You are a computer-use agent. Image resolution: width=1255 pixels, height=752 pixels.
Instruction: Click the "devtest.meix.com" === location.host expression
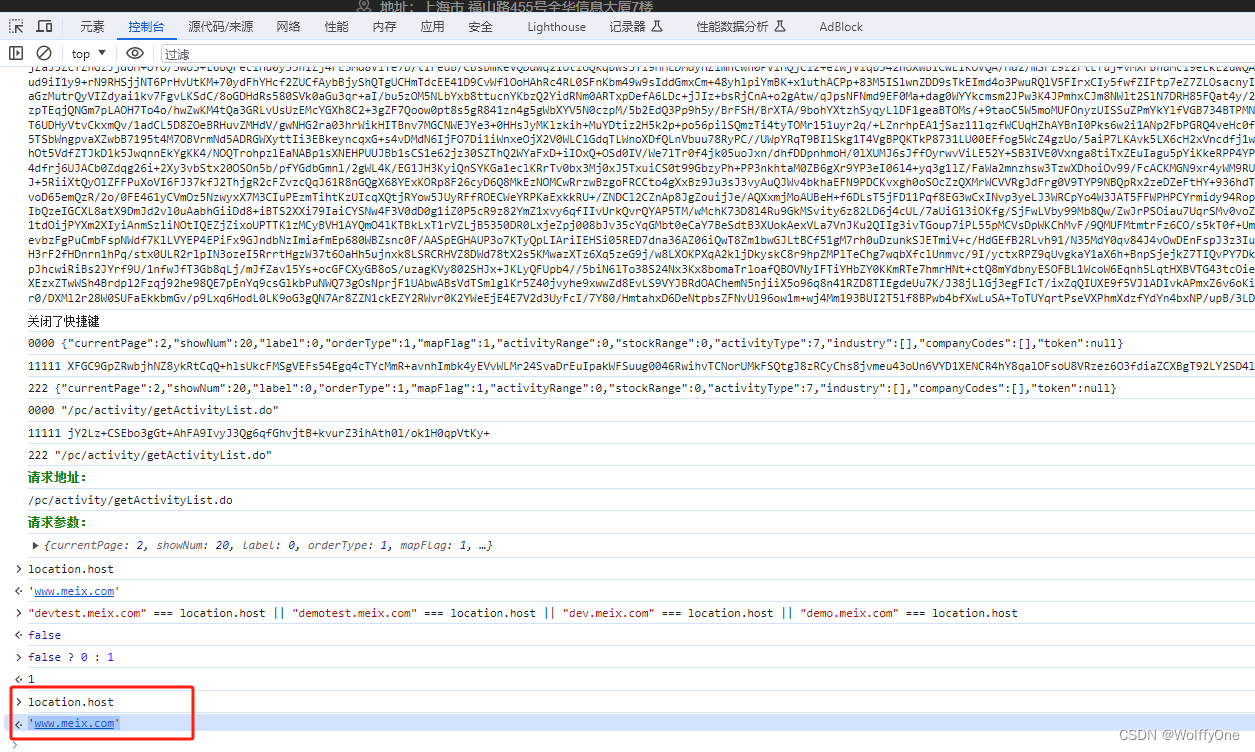[523, 613]
